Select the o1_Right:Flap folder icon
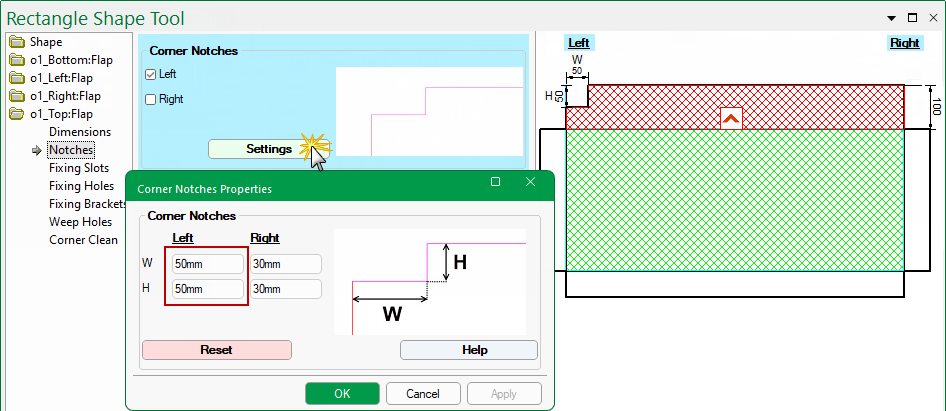Image resolution: width=946 pixels, height=411 pixels. pyautogui.click(x=17, y=96)
